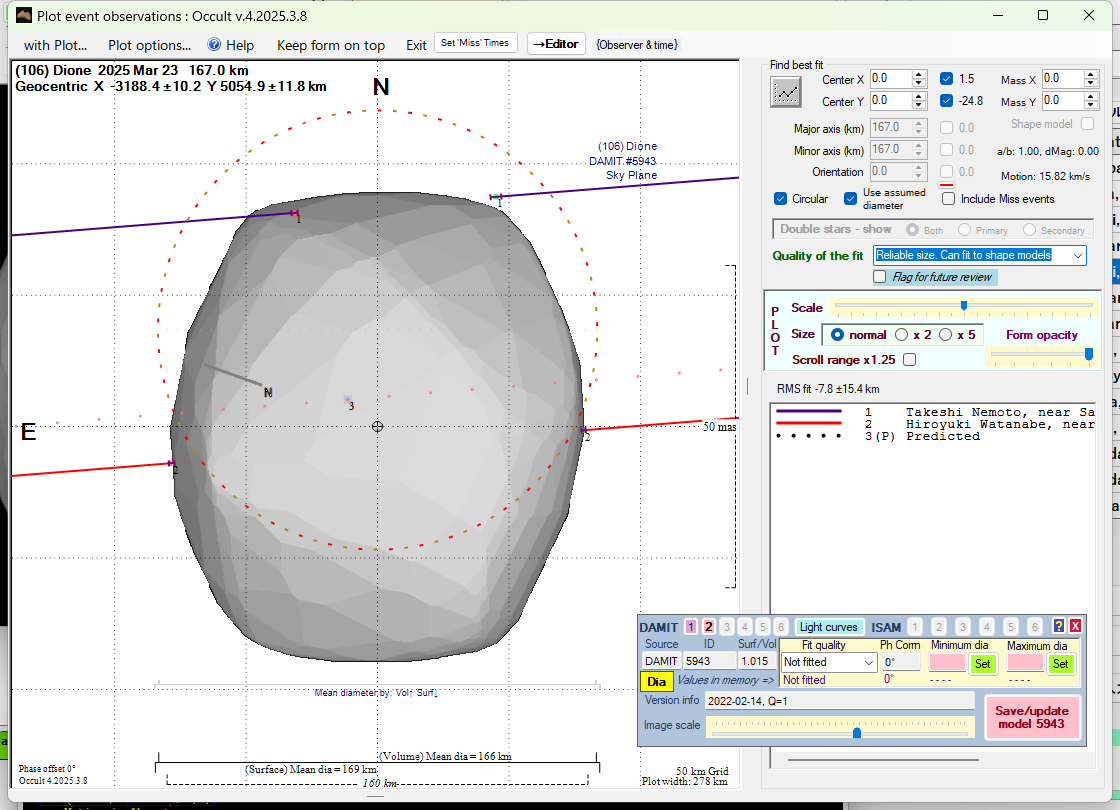Viewport: 1120px width, 810px height.
Task: Open the Quality of the fit dropdown
Action: [1076, 256]
